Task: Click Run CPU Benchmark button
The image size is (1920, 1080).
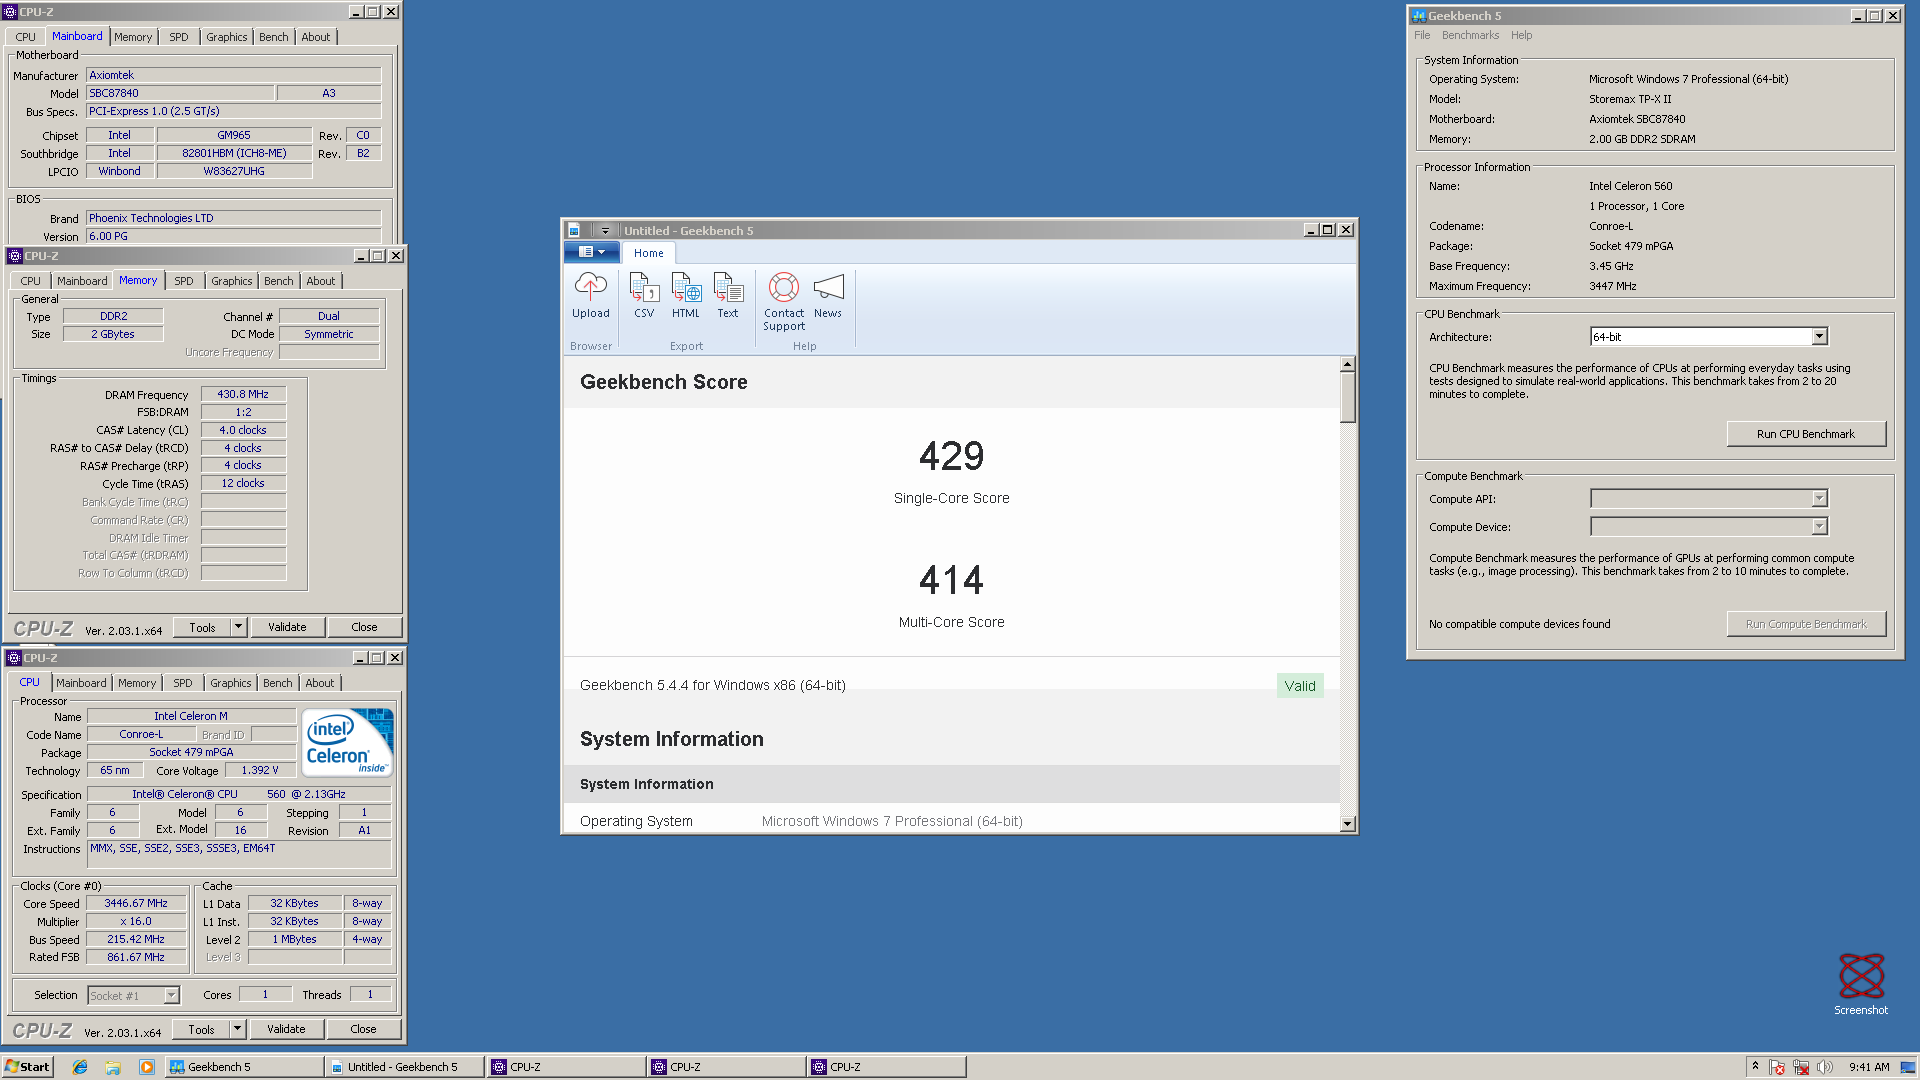Action: (1805, 434)
